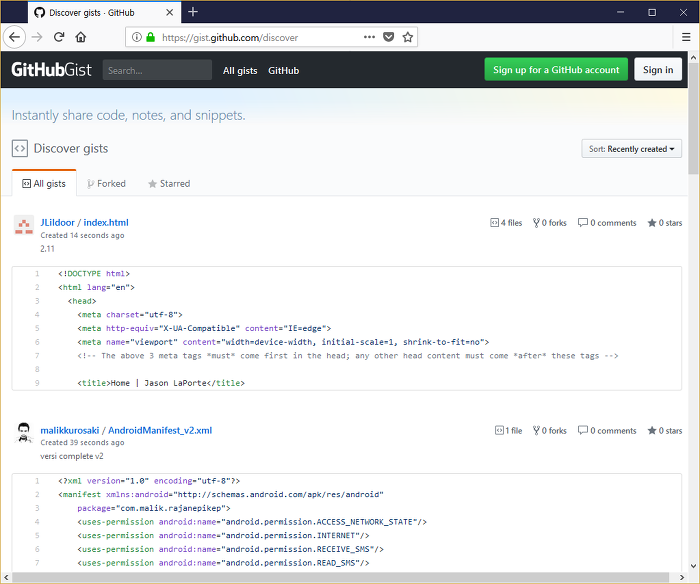Close the Discover gists browser tab

(170, 13)
